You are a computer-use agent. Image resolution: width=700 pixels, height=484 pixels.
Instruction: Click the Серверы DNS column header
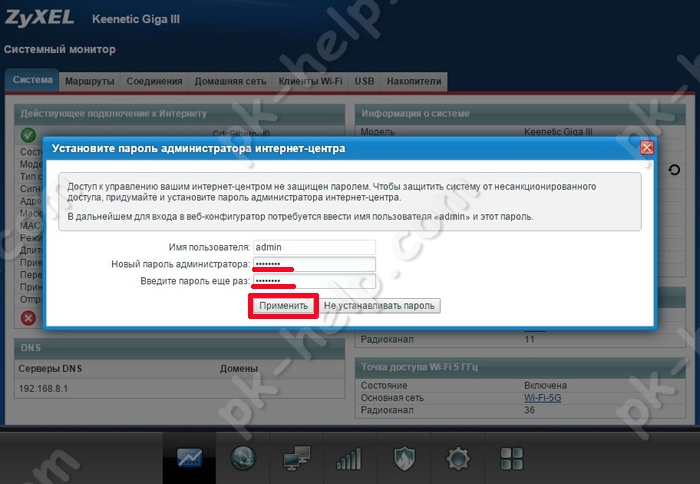[50, 369]
